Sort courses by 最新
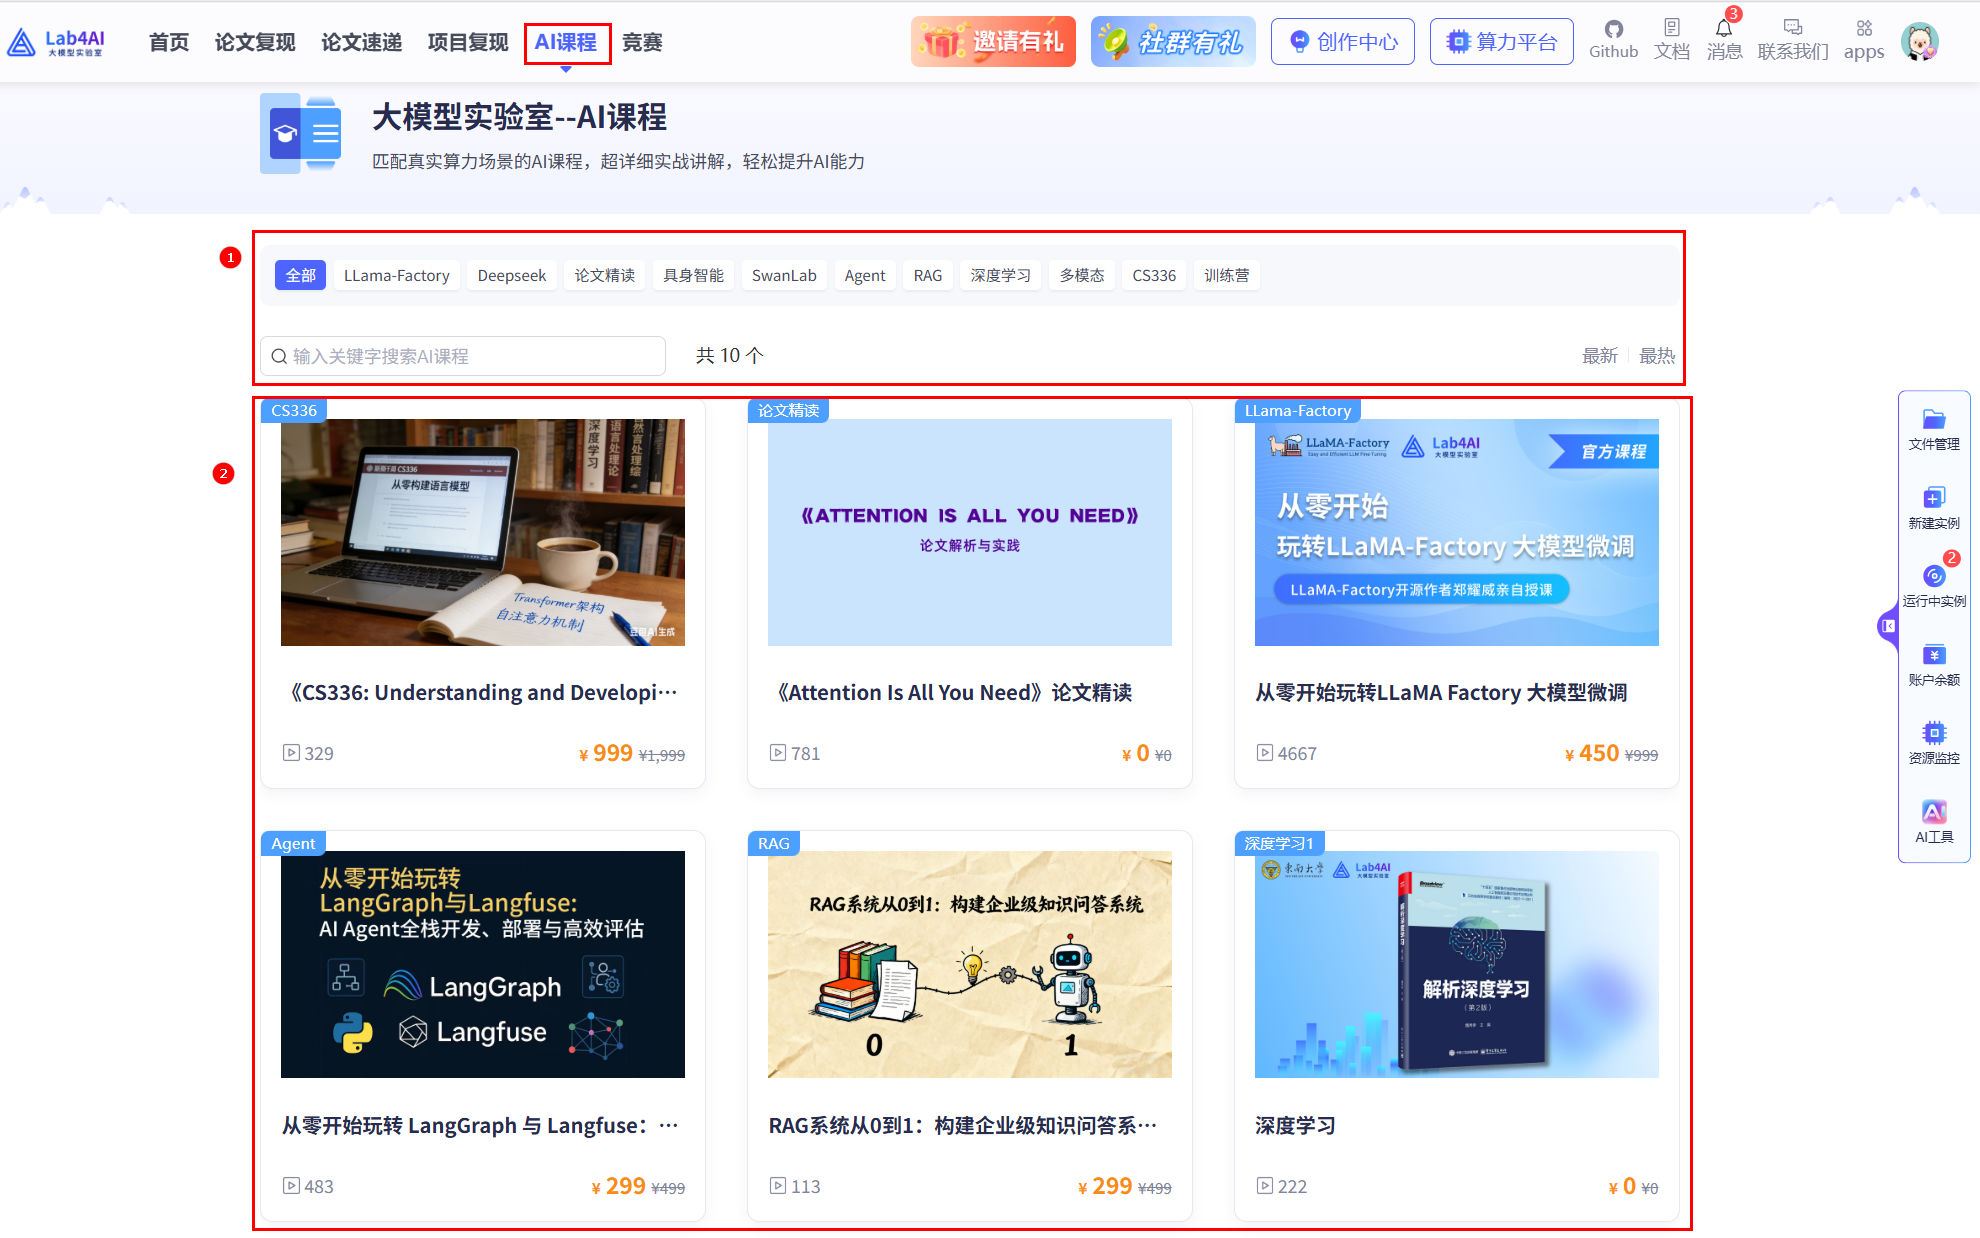The width and height of the screenshot is (1980, 1238). click(x=1599, y=356)
